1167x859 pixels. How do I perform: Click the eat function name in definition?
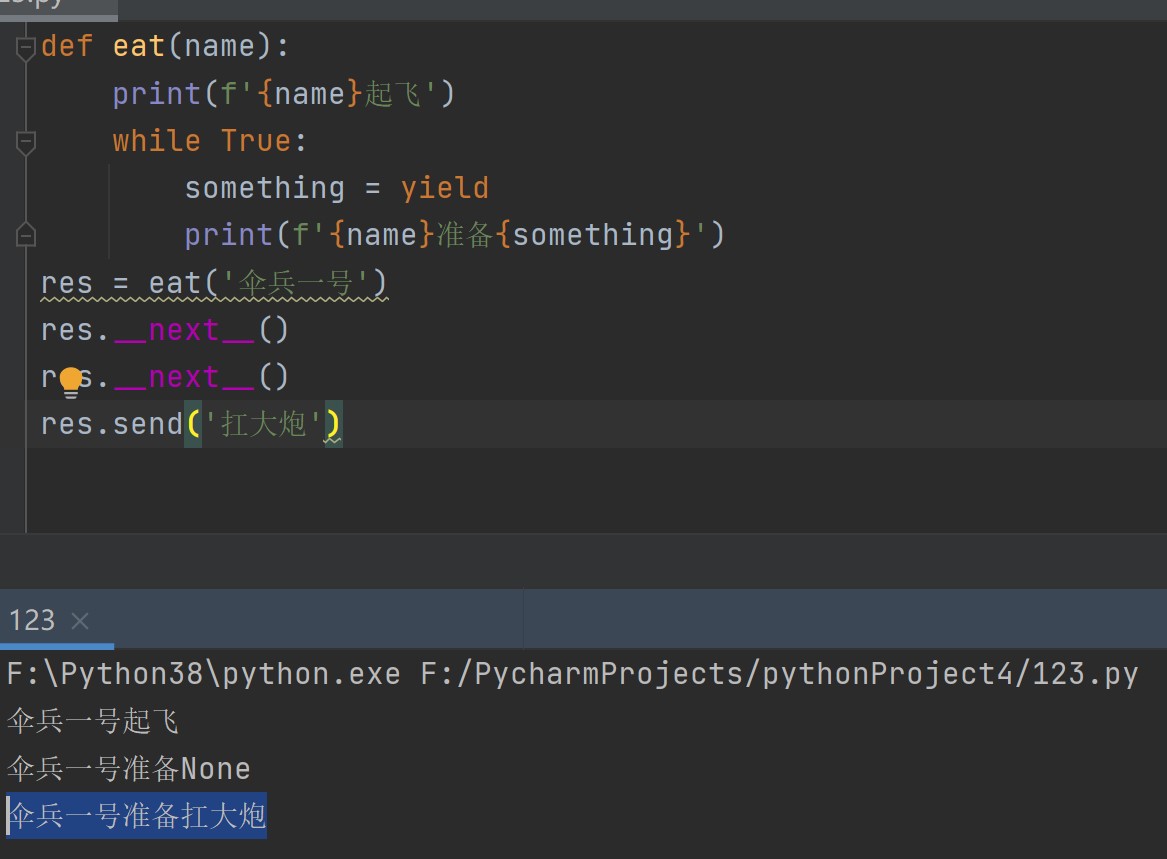138,47
